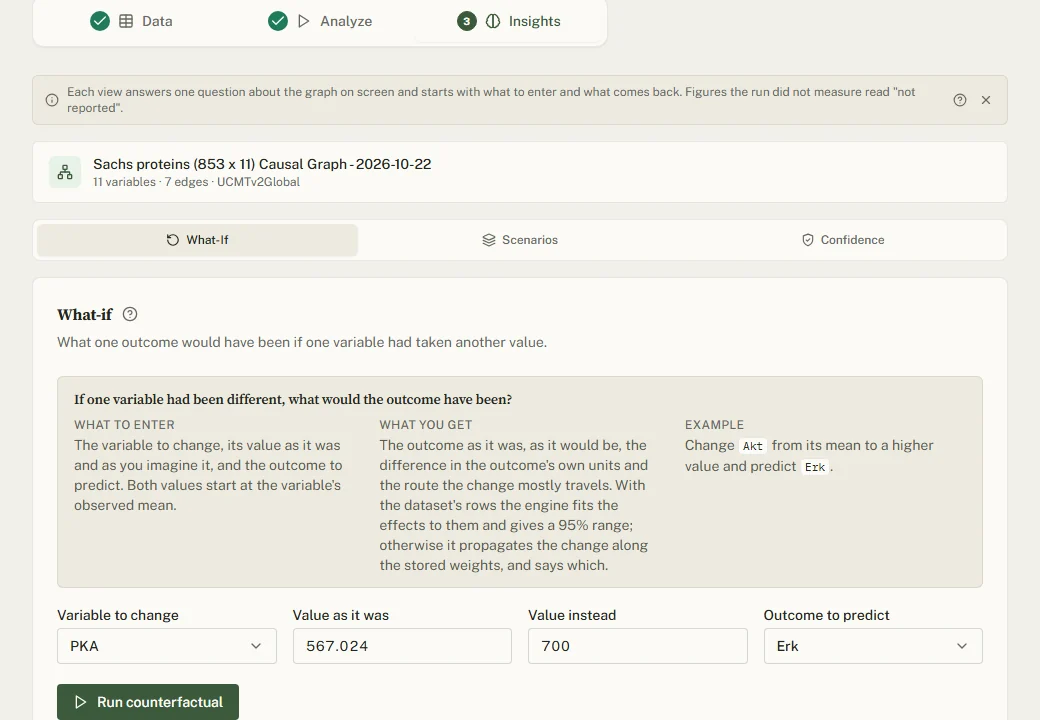Screen dimensions: 1040x720
Task: Open the Outcome to predict dropdown
Action: pos(873,646)
